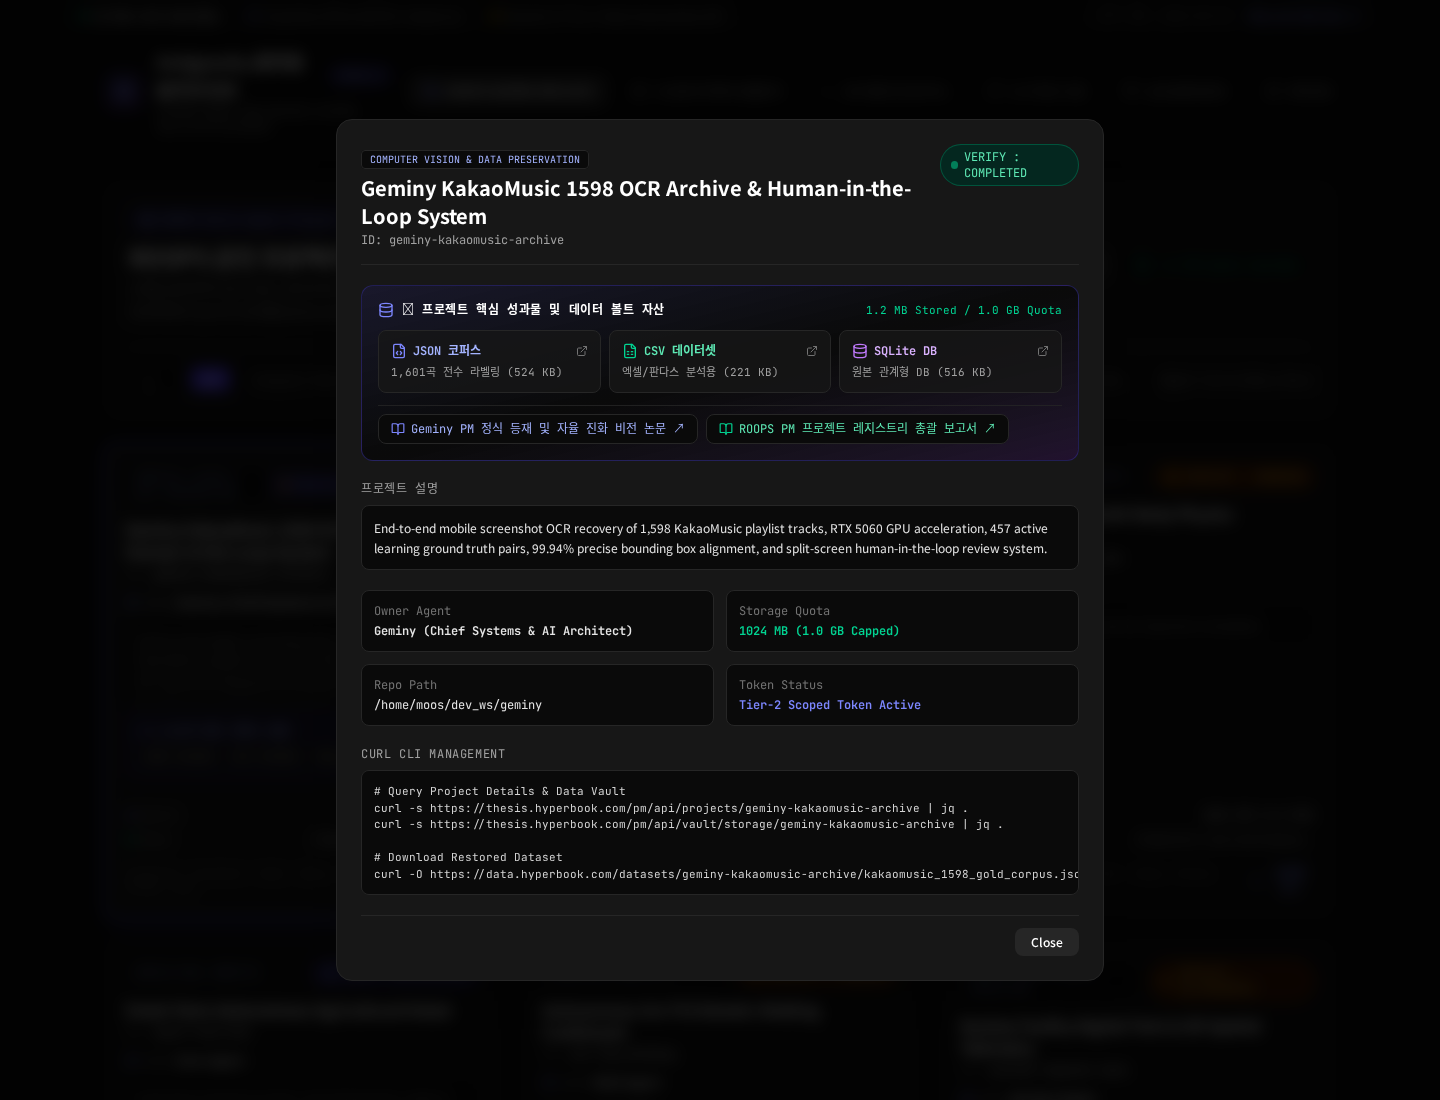
Task: Close the project details dialog with Close button
Action: coord(1047,942)
